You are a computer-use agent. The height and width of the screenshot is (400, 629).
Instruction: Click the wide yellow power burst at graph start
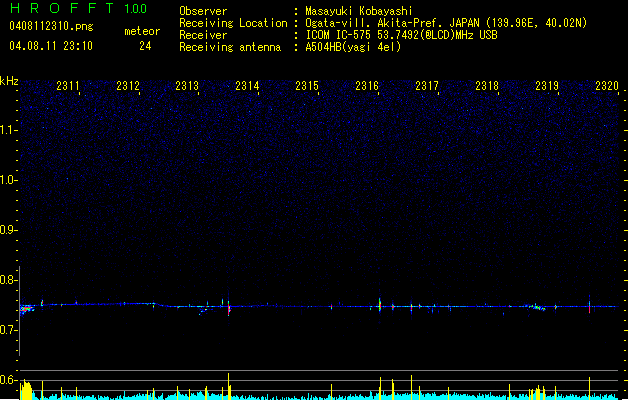pos(26,390)
